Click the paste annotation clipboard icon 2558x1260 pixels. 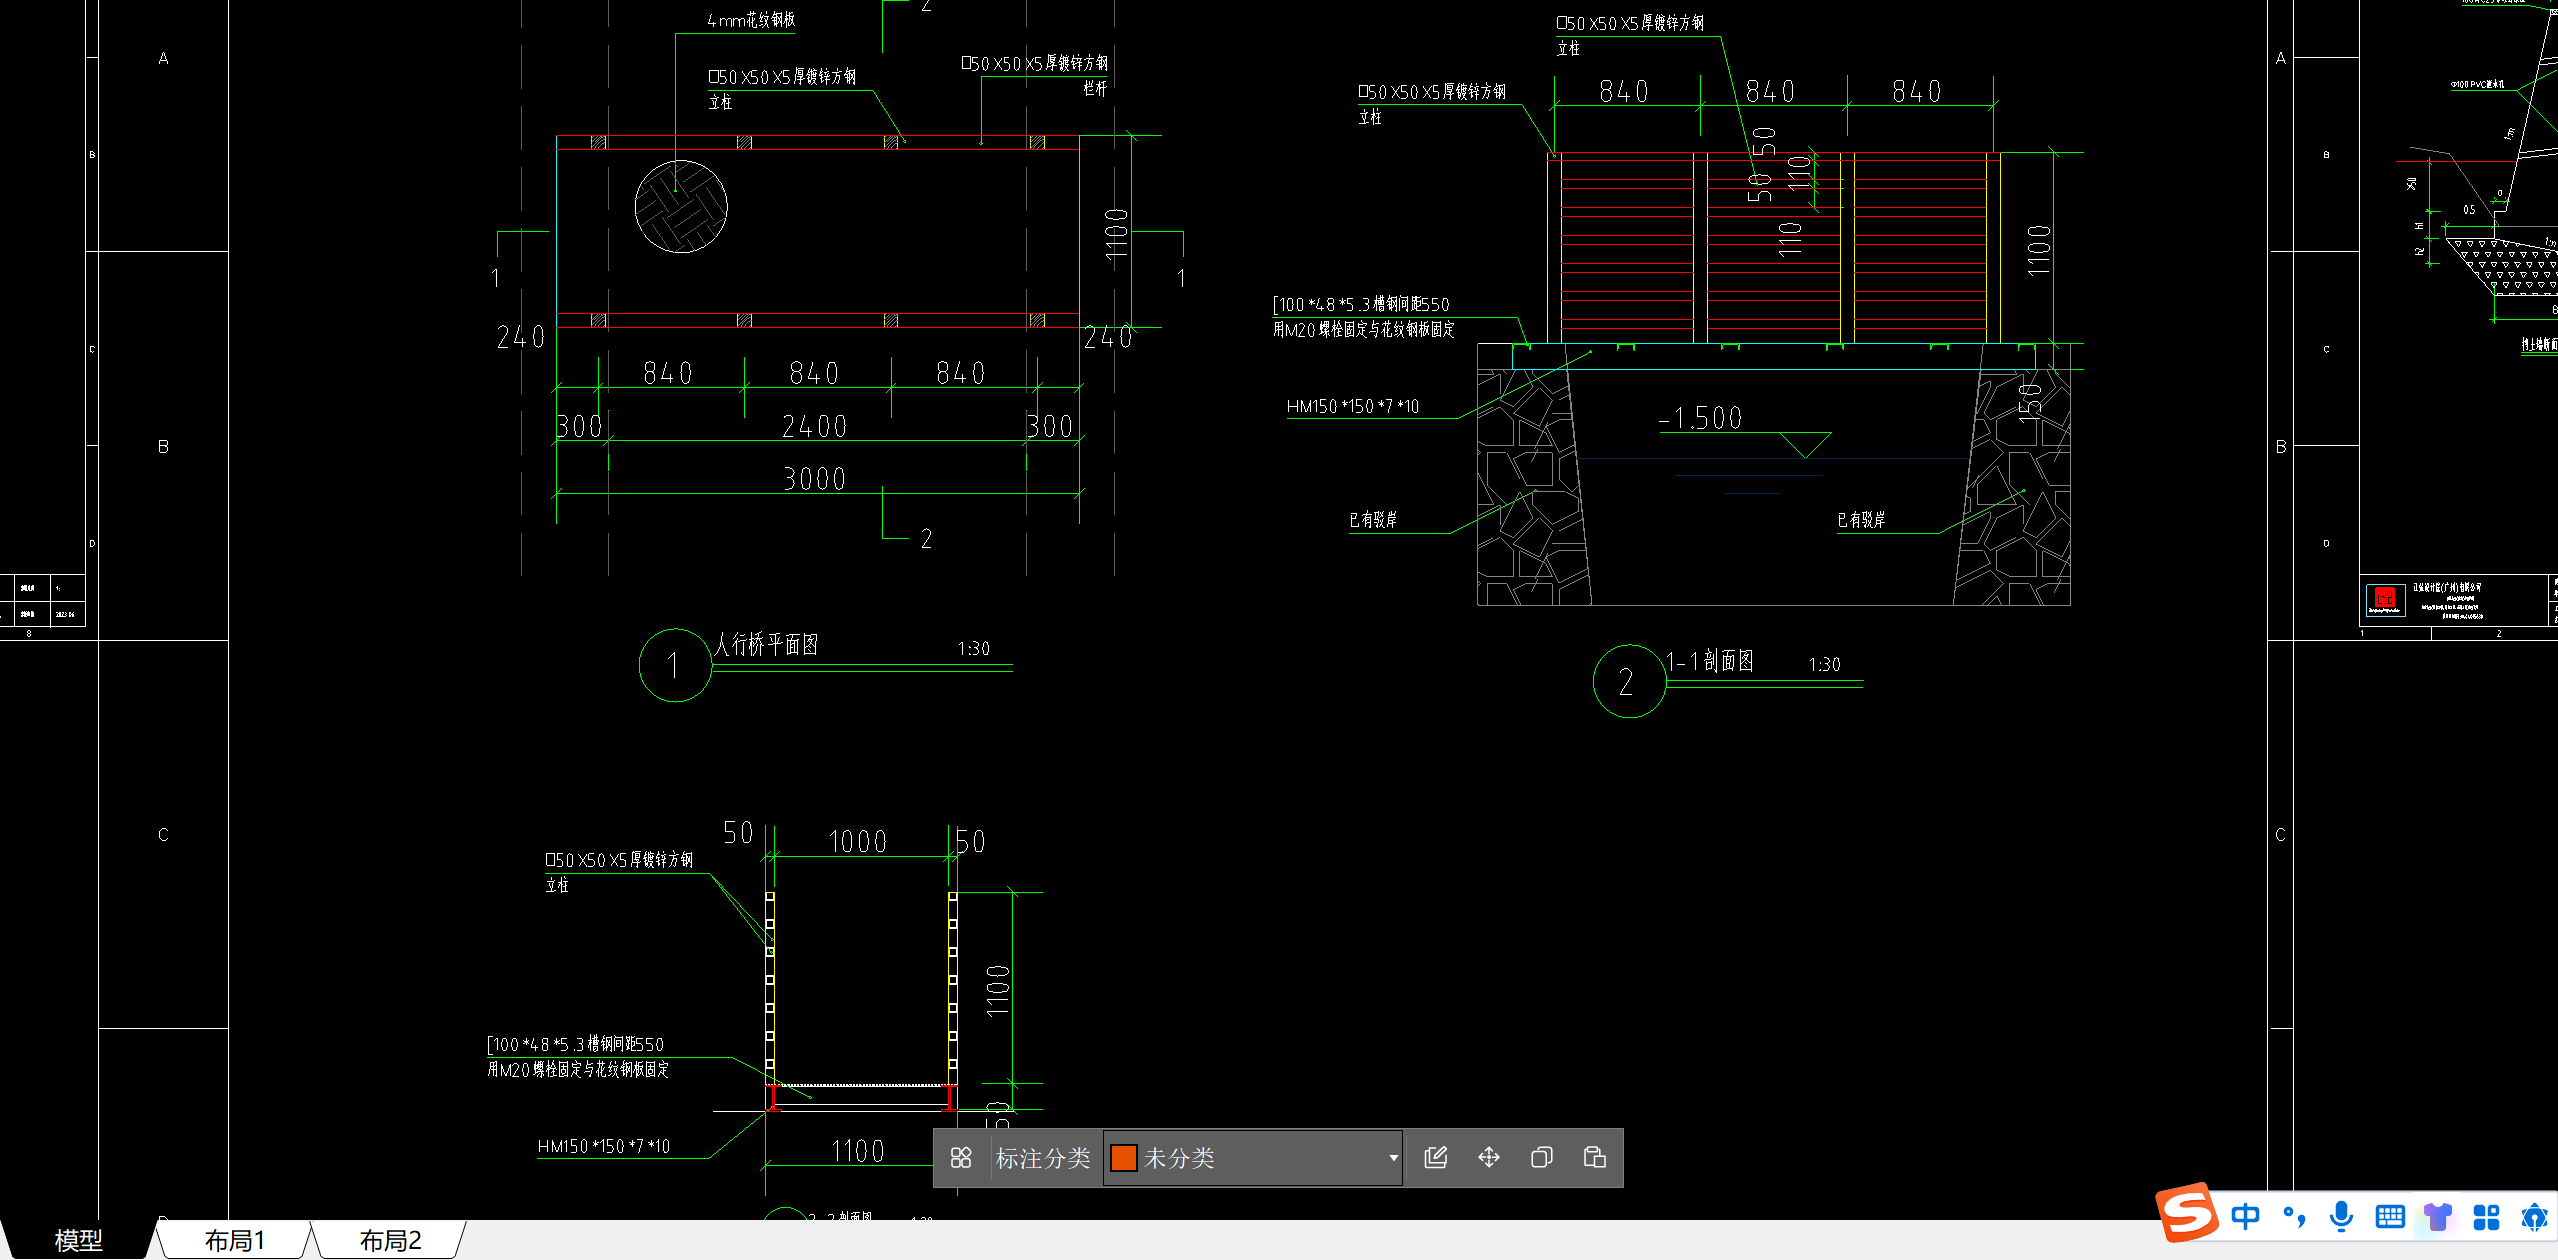pyautogui.click(x=1595, y=1158)
